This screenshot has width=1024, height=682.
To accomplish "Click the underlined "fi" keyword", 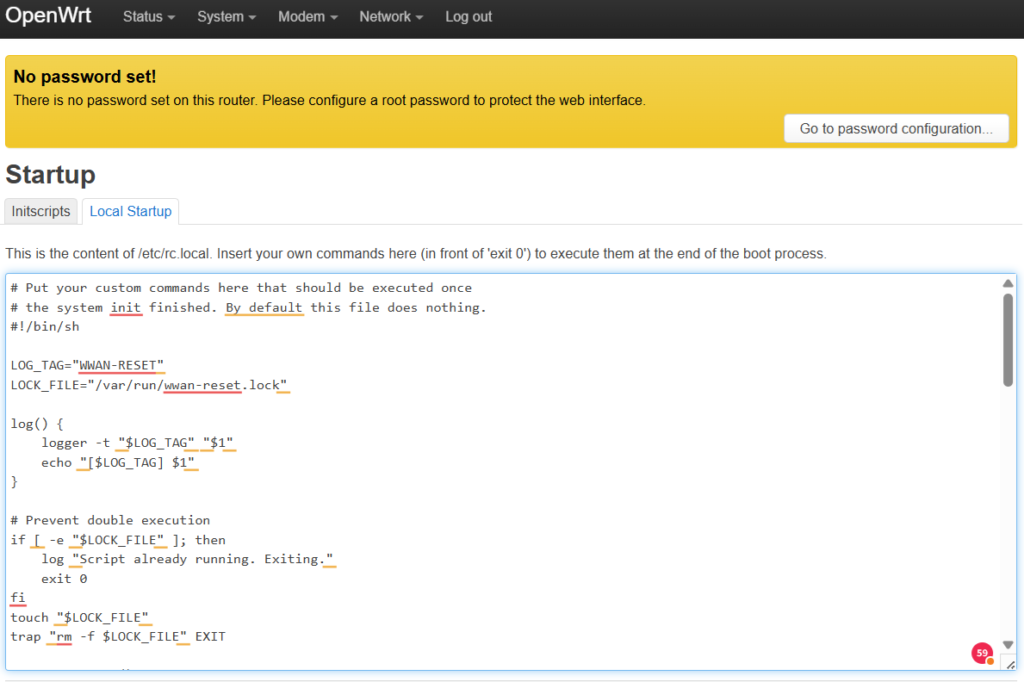I will pyautogui.click(x=18, y=597).
